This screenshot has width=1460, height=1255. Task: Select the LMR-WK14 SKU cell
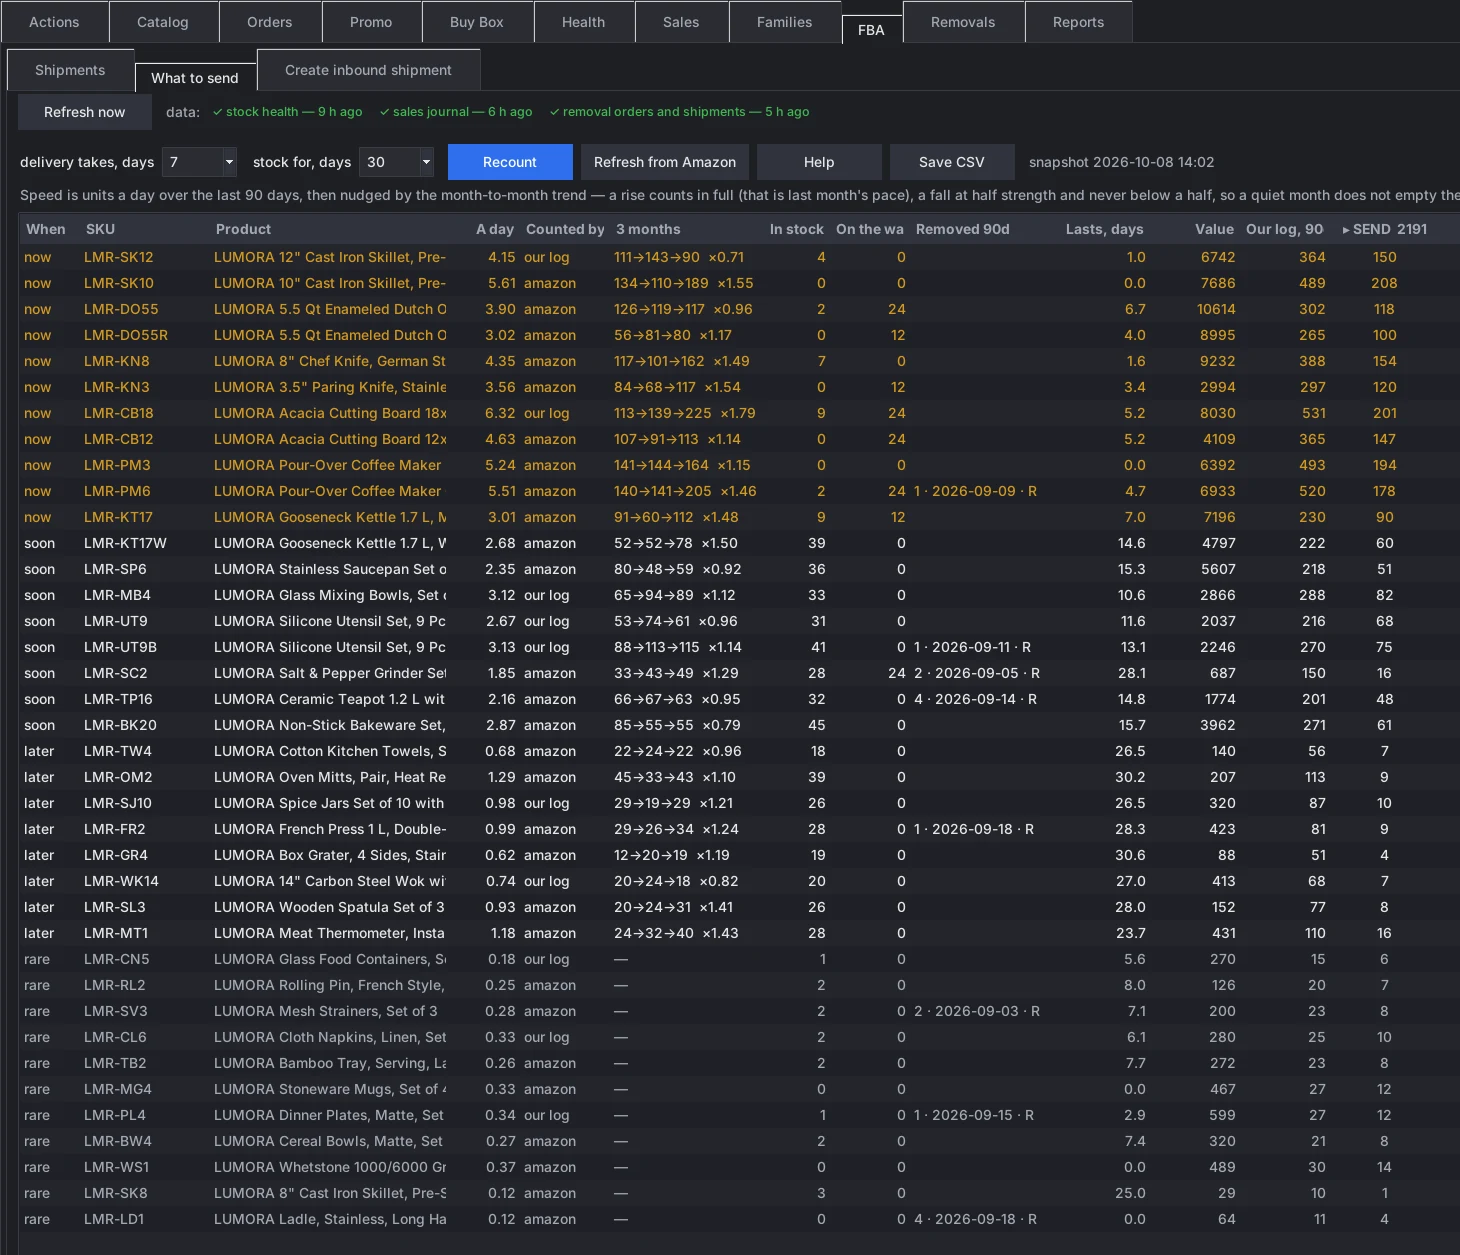(x=121, y=881)
